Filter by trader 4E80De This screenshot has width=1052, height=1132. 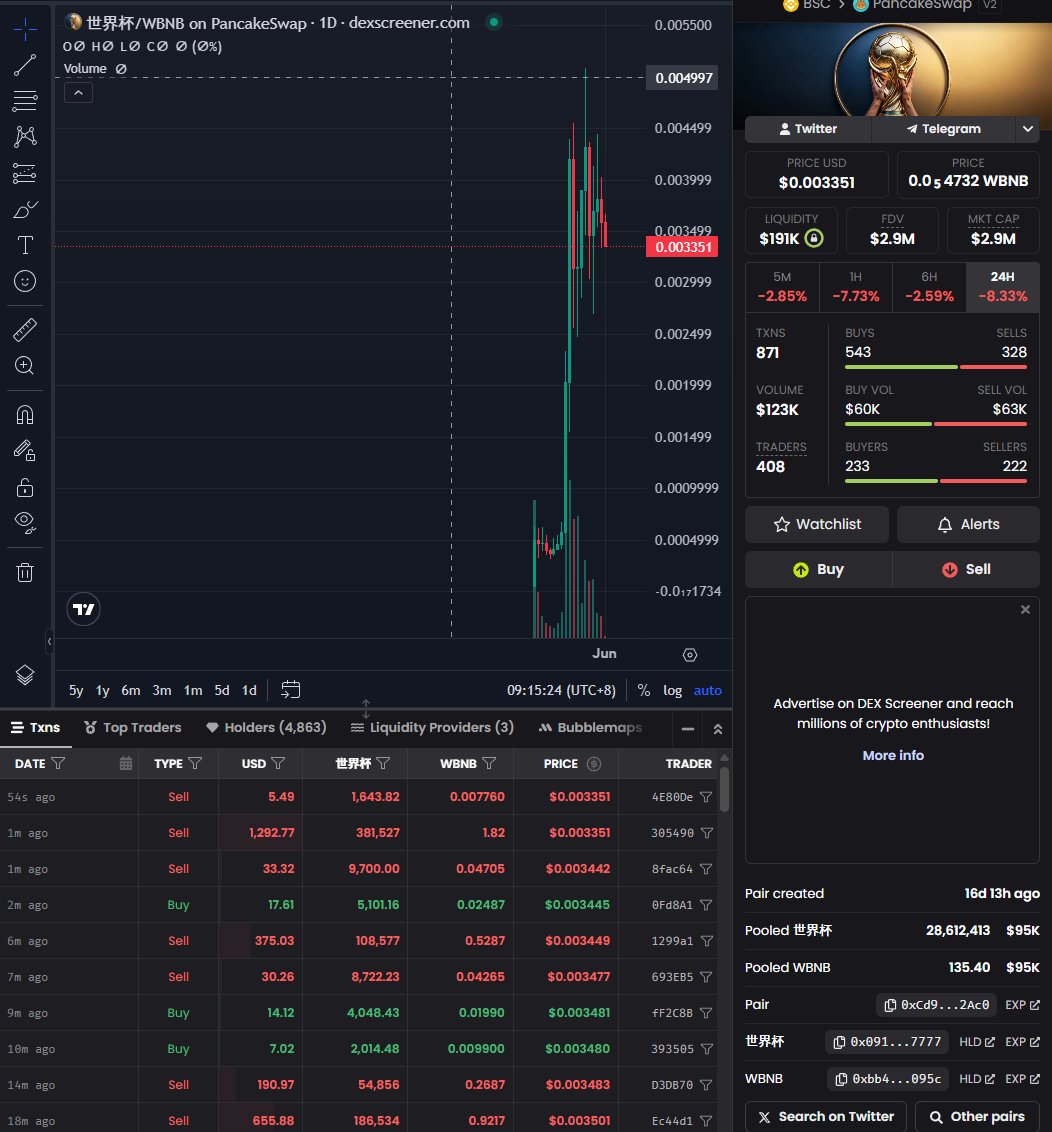(706, 797)
